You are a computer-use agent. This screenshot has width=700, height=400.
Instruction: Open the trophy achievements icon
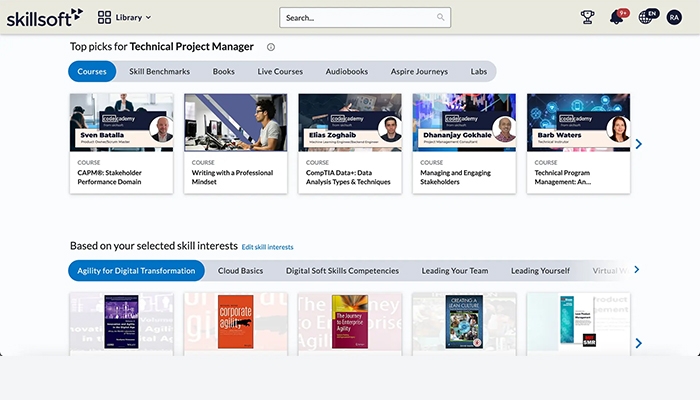[588, 17]
